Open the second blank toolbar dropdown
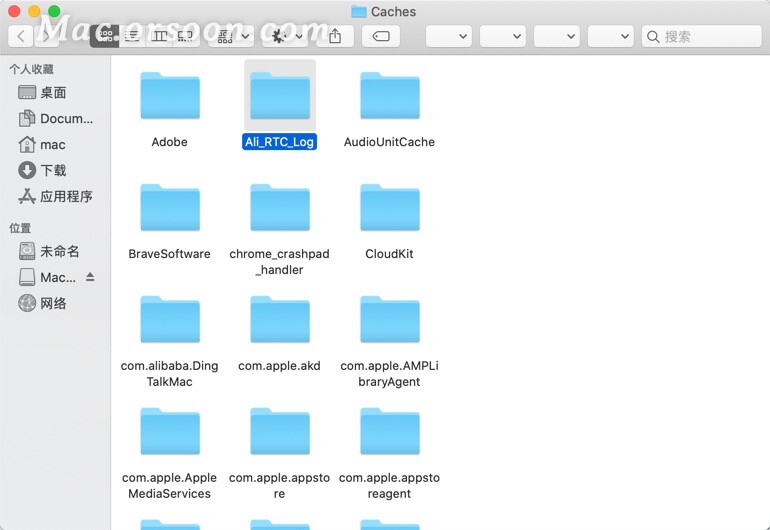Screen dimensions: 770x530 pos(503,36)
